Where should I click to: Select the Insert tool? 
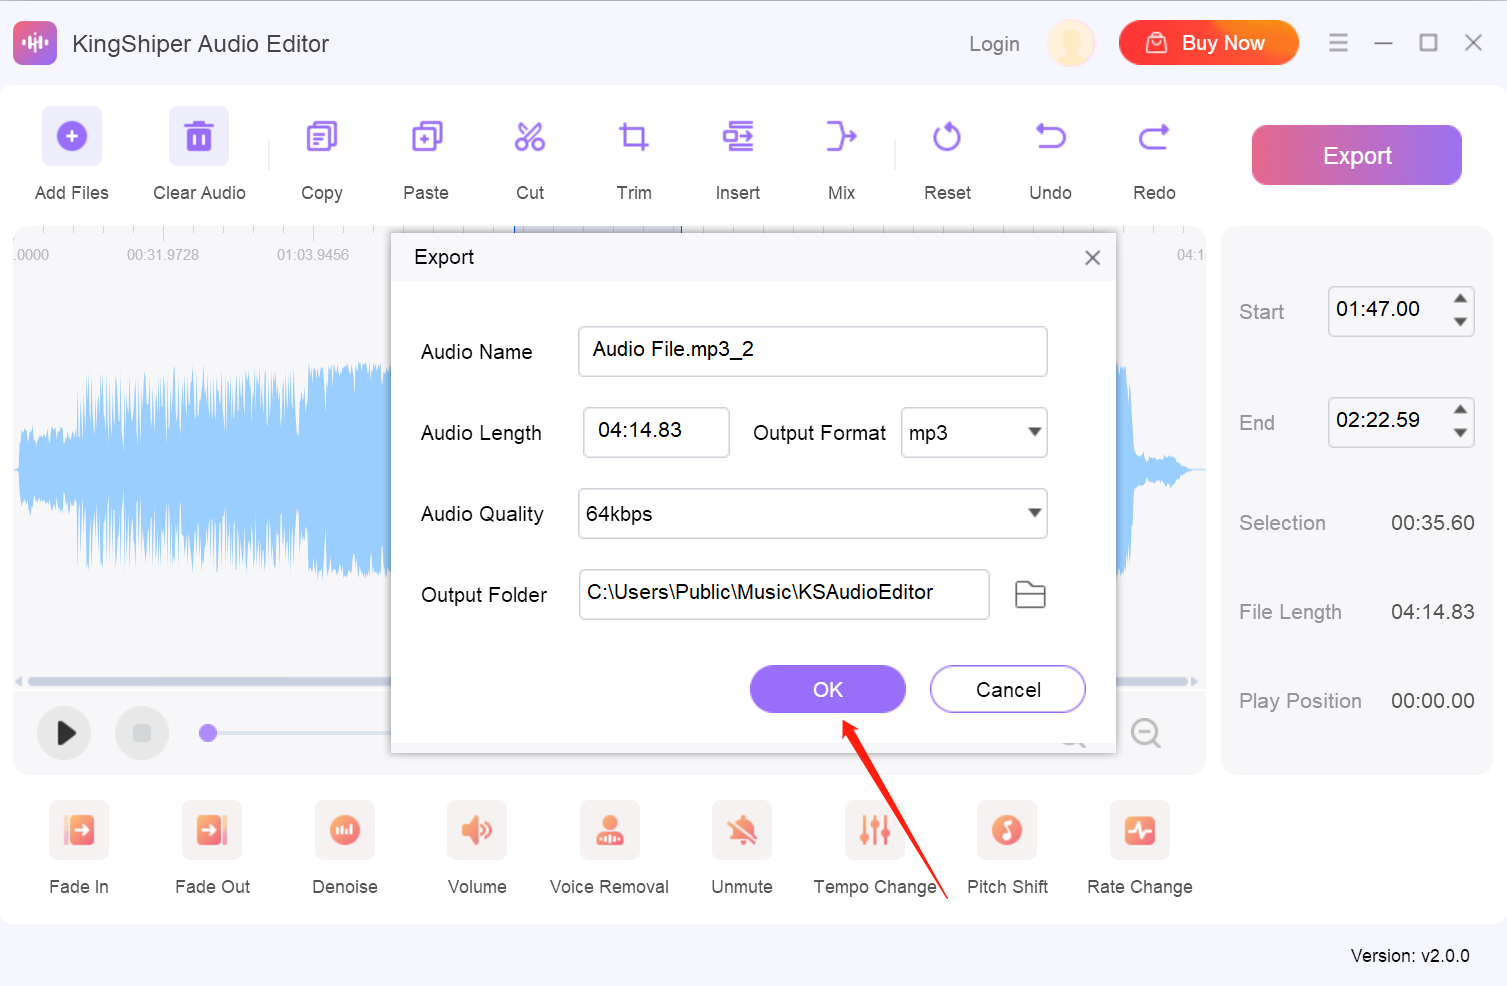(x=738, y=136)
